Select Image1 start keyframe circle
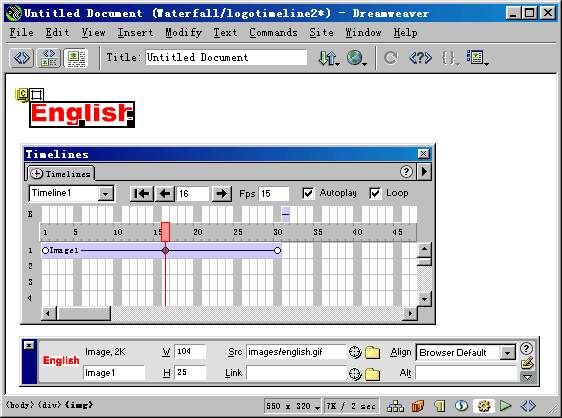Viewport: 562px width, 418px height. [45, 251]
